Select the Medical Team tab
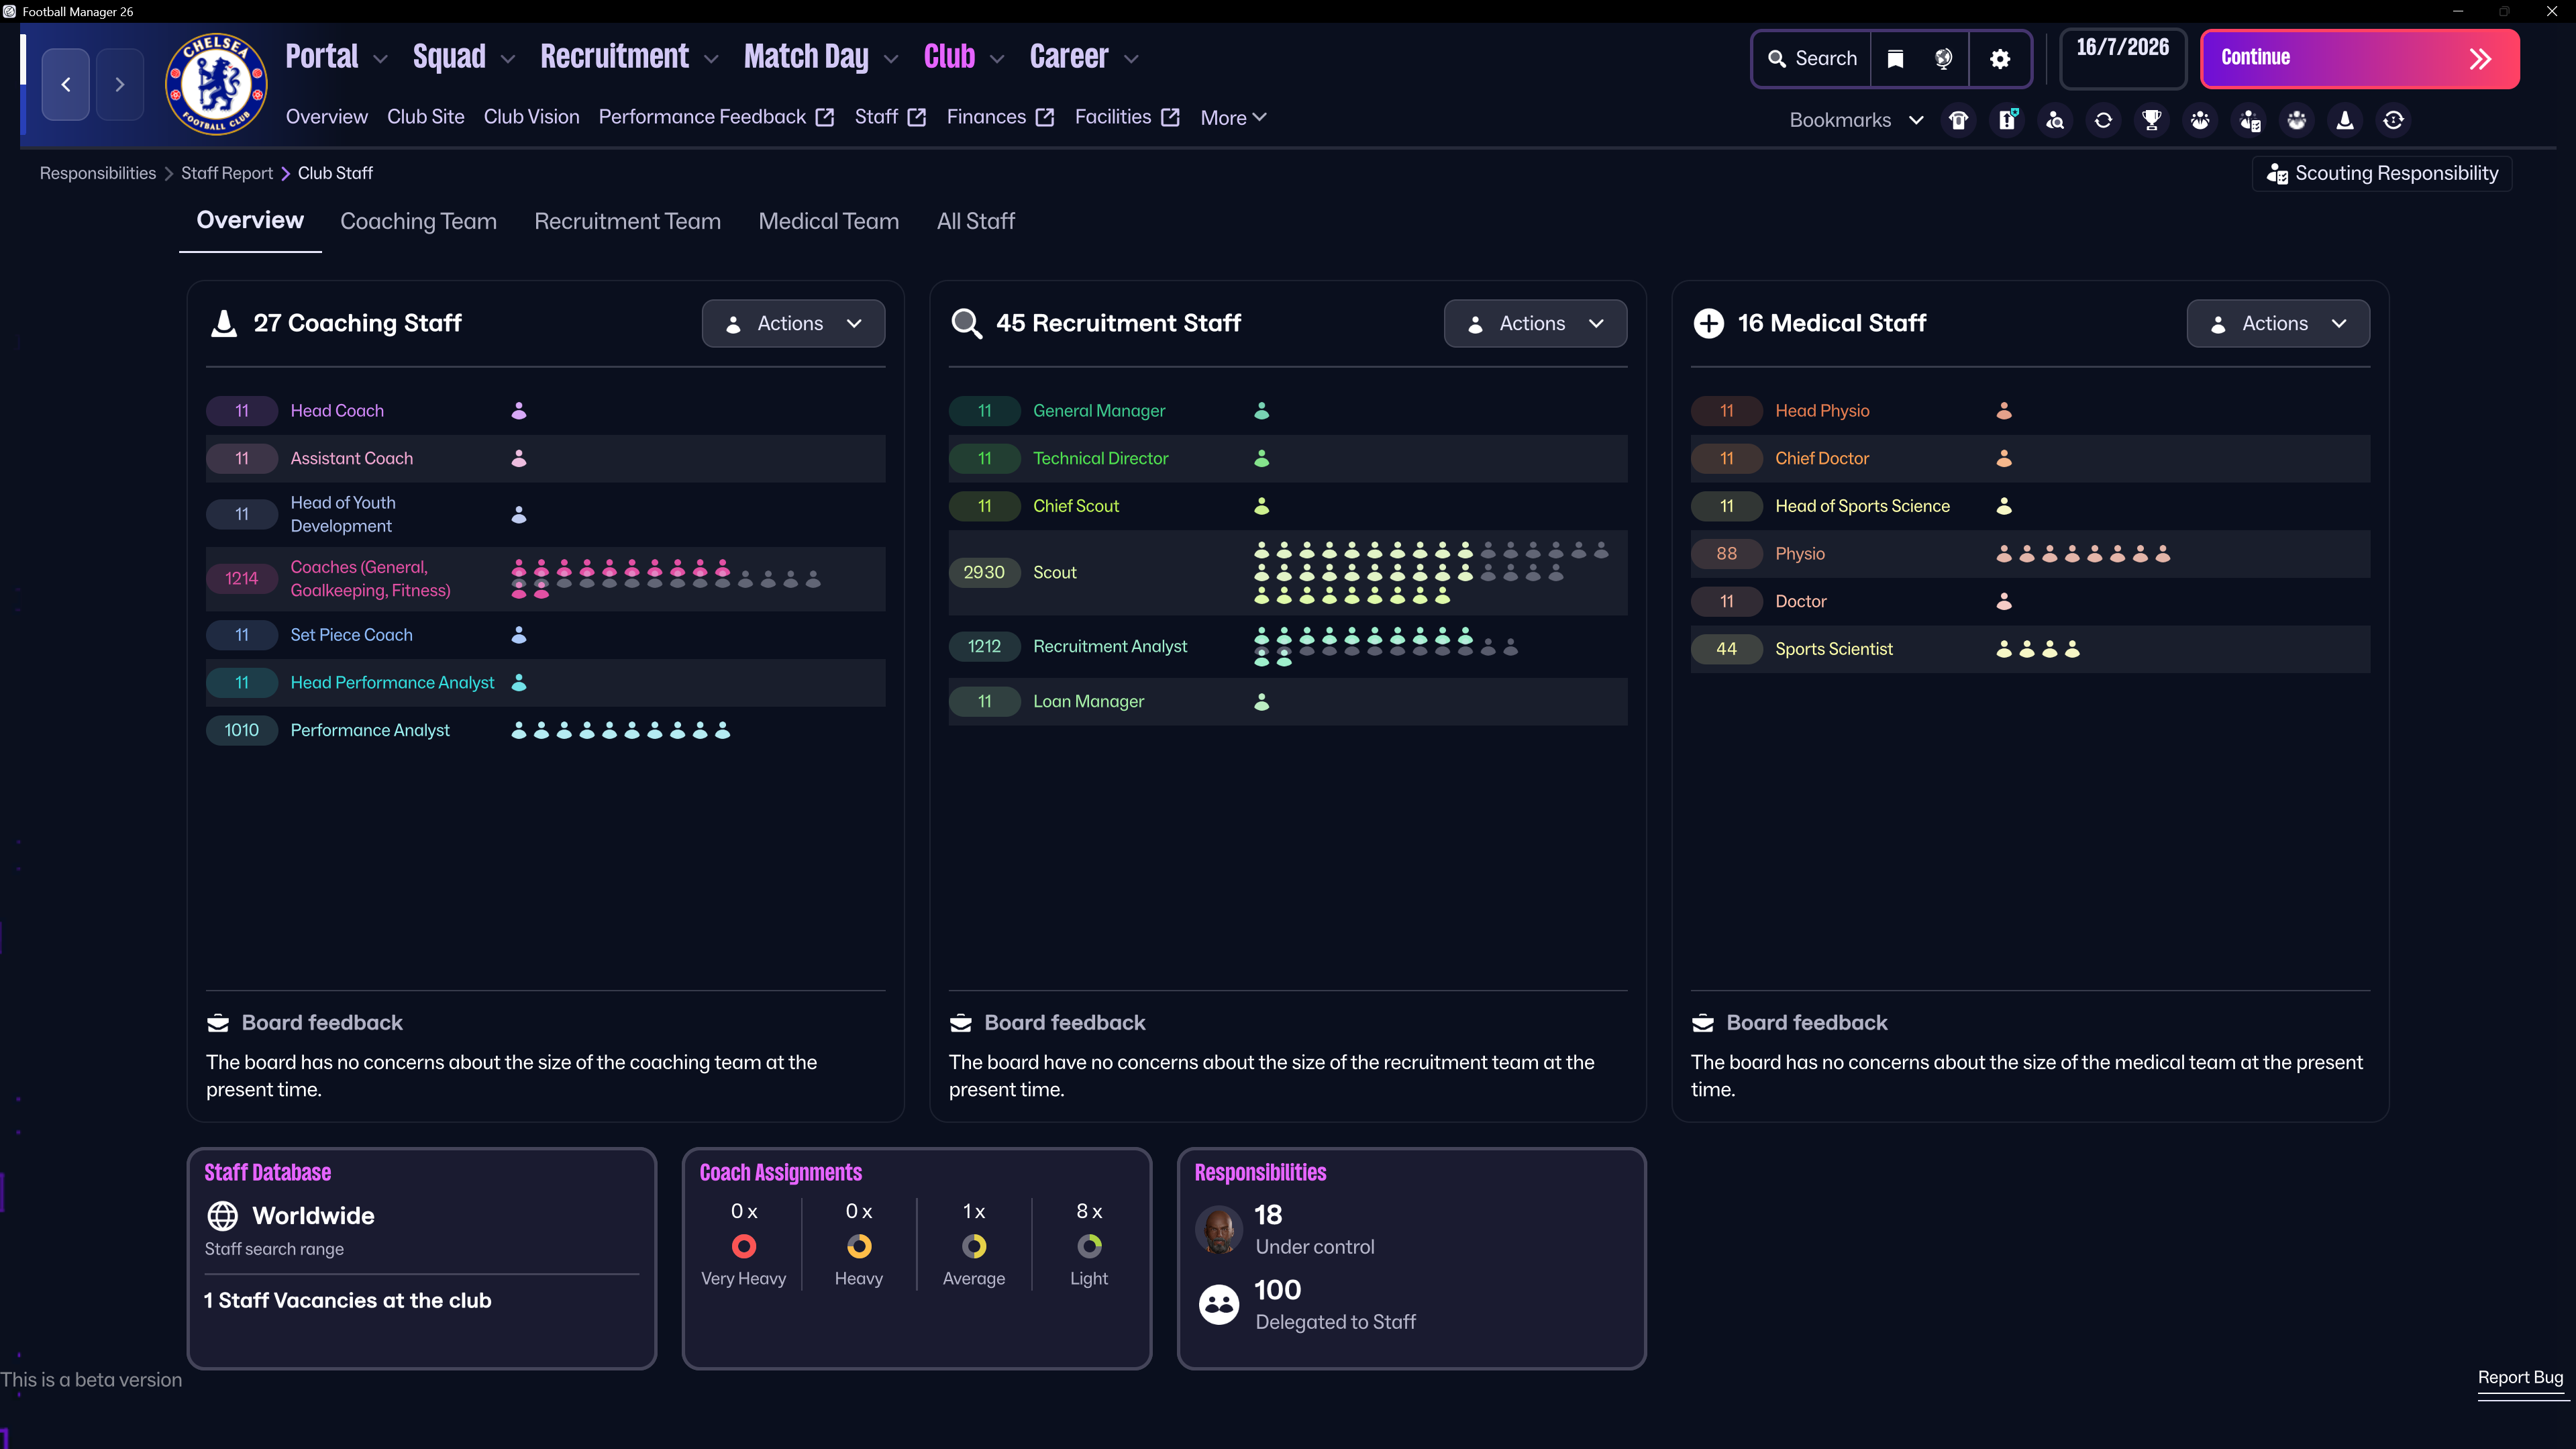 [x=828, y=221]
